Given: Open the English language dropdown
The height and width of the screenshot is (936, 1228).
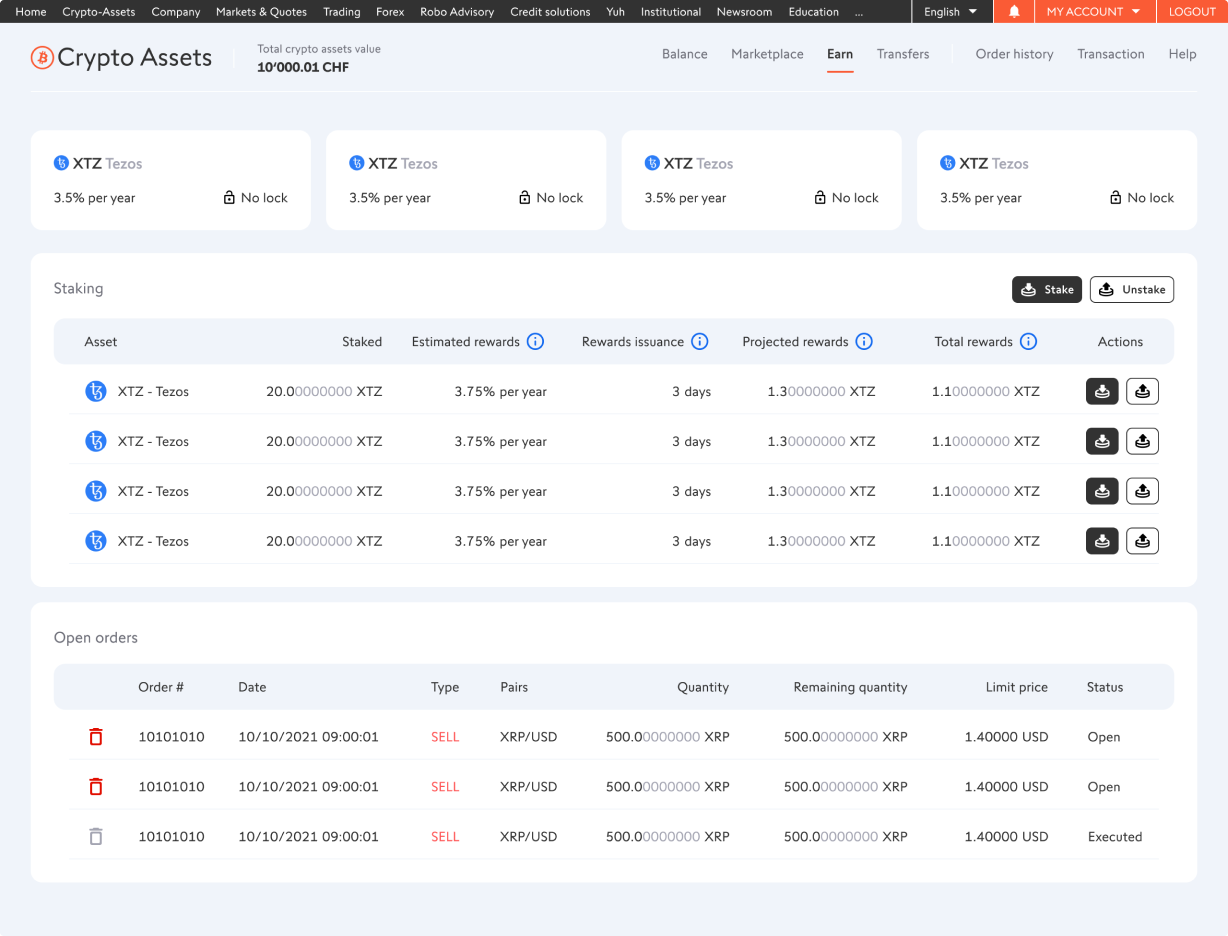Looking at the screenshot, I should [951, 12].
